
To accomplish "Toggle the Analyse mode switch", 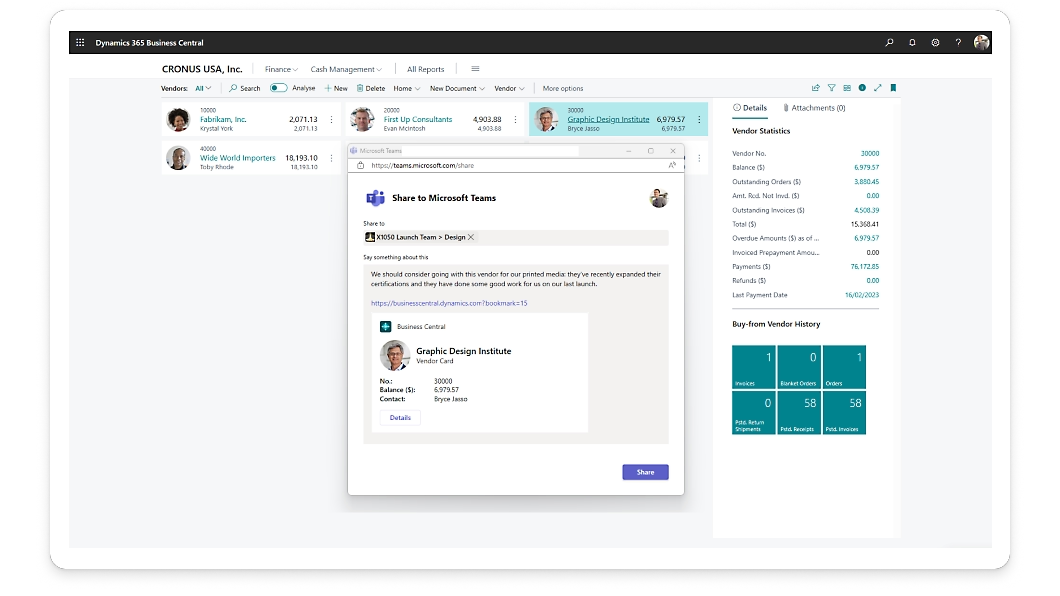I will pyautogui.click(x=279, y=88).
